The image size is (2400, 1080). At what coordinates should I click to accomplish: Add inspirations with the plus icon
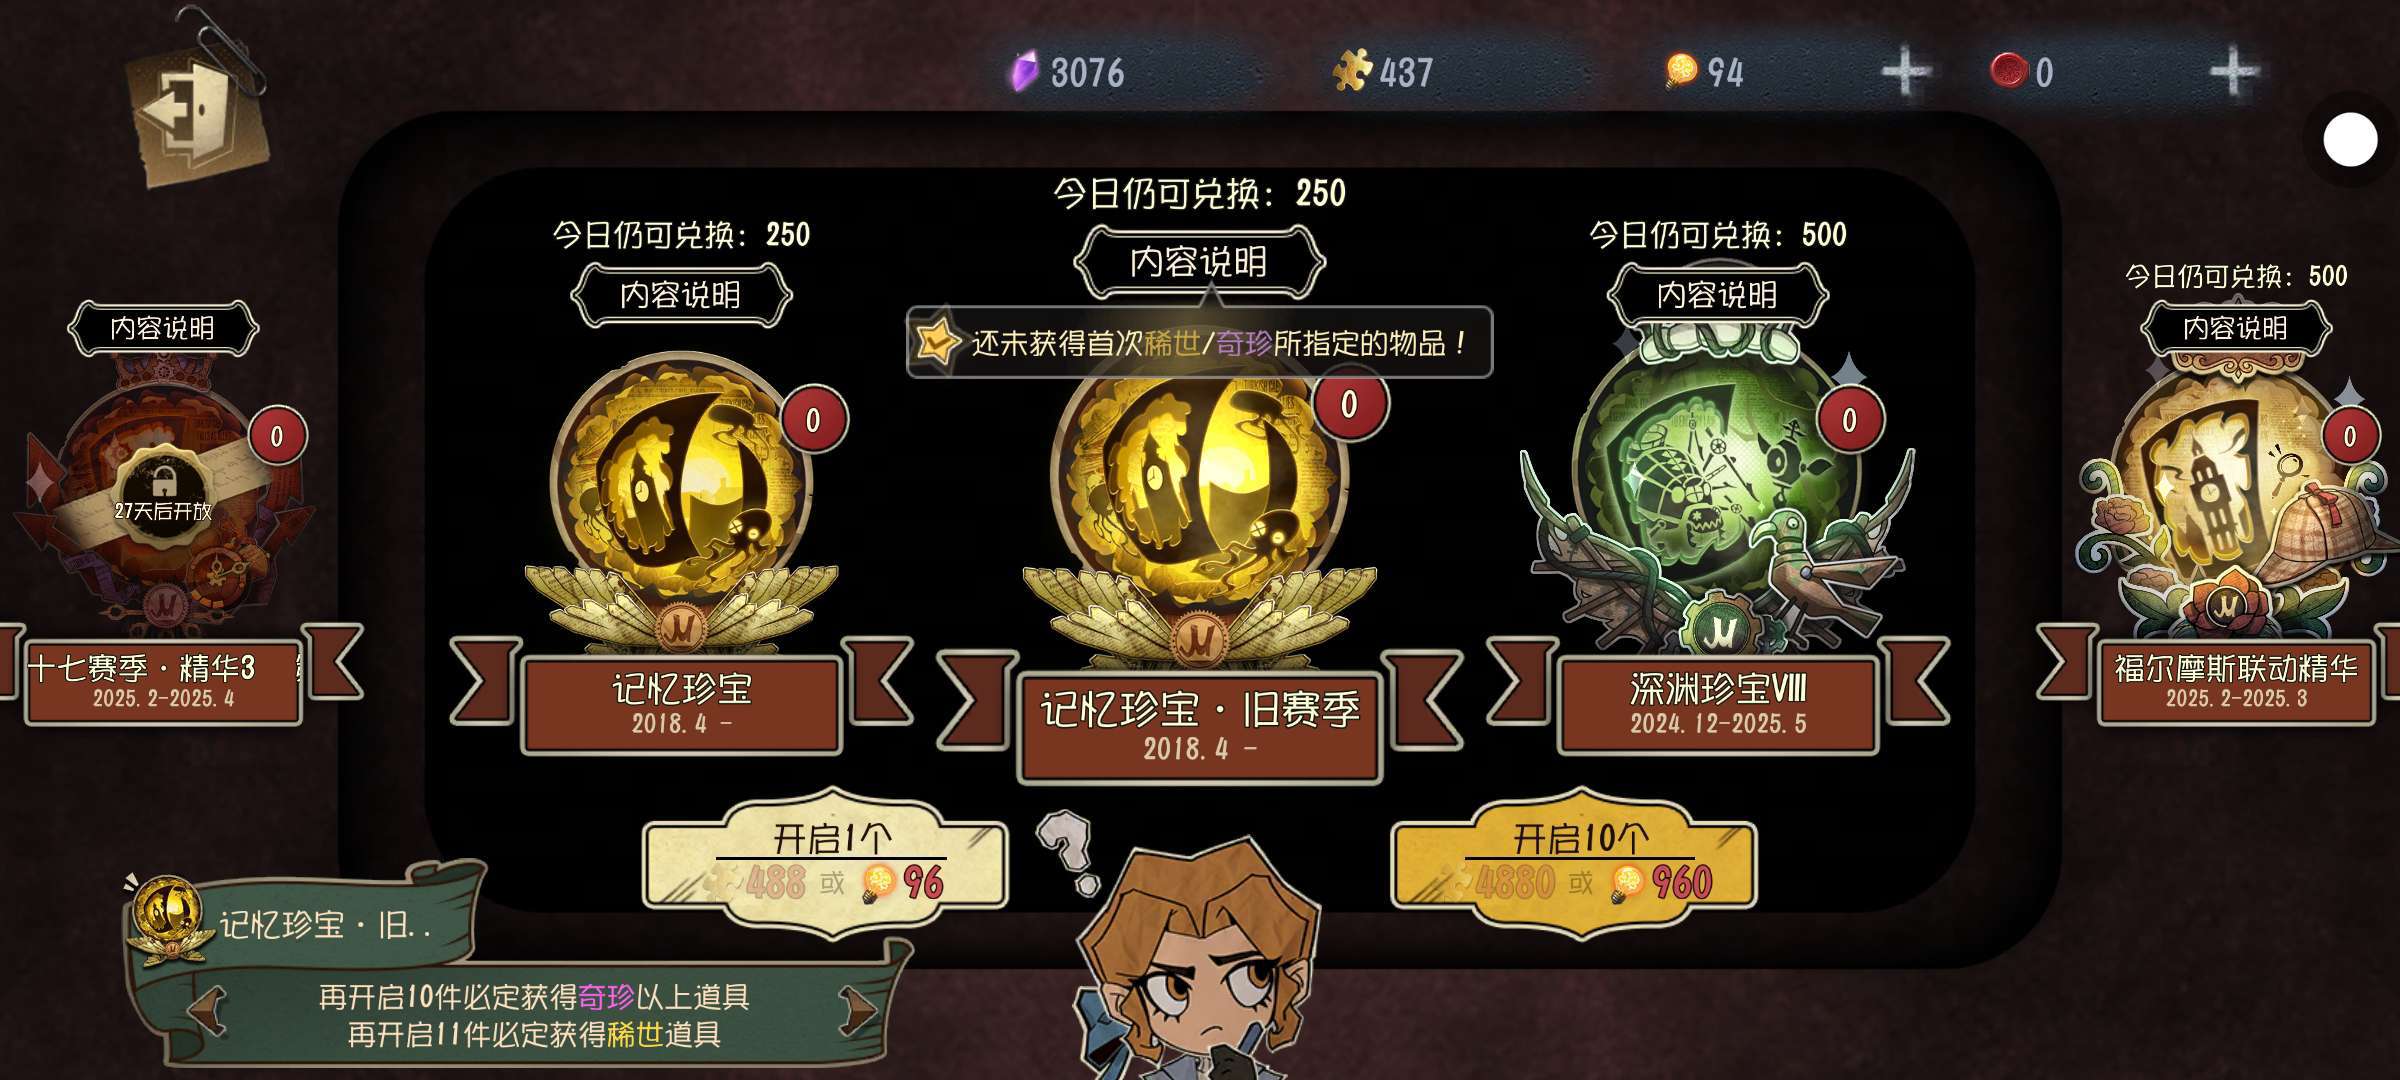[1906, 72]
